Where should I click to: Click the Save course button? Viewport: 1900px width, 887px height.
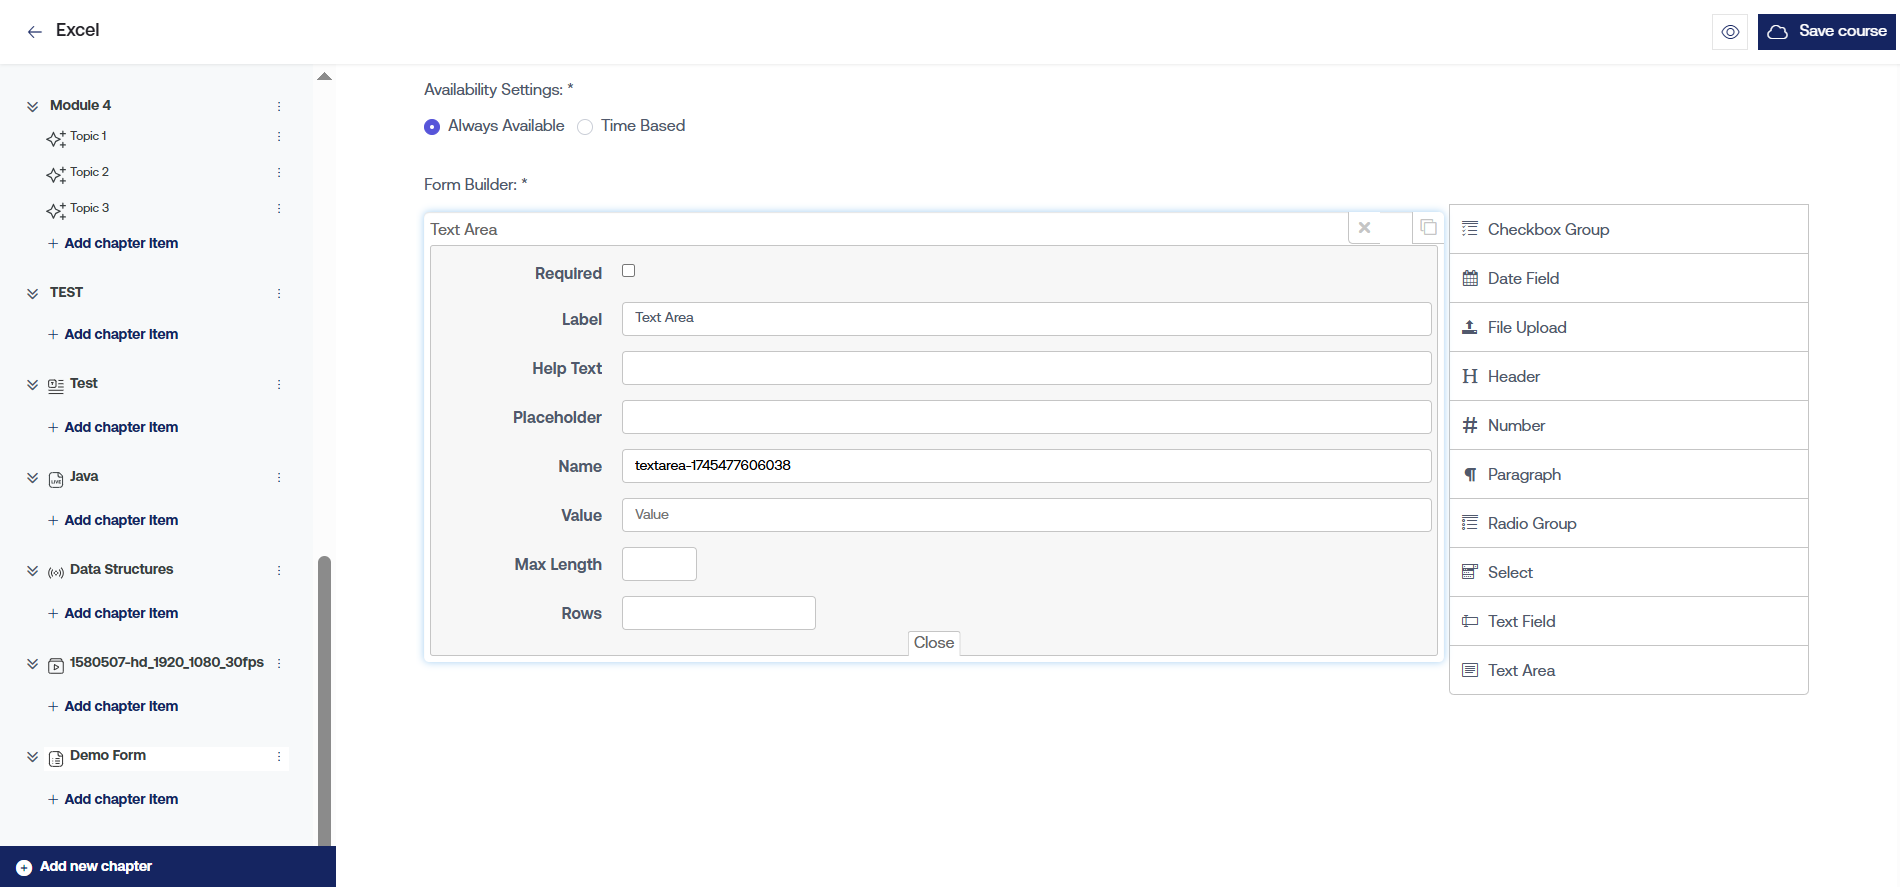pos(1826,32)
